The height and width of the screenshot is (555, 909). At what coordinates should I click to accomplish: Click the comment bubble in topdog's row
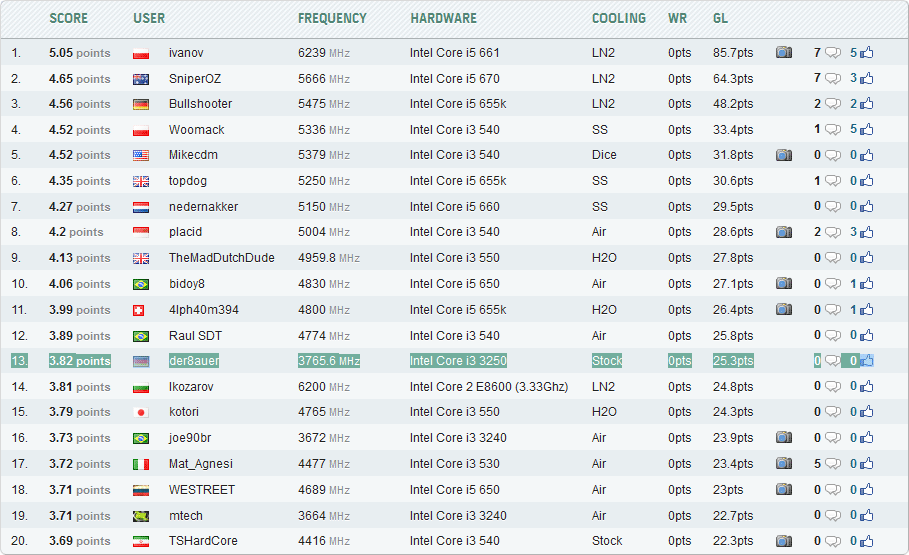832,181
